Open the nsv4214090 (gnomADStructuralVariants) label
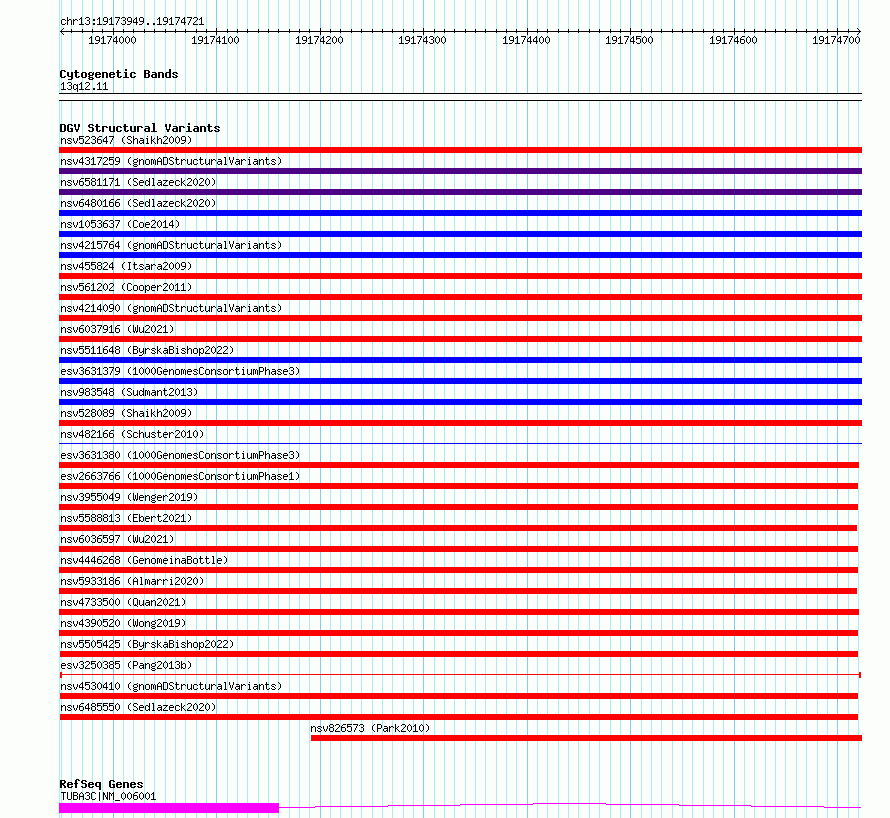The height and width of the screenshot is (818, 890). 171,308
